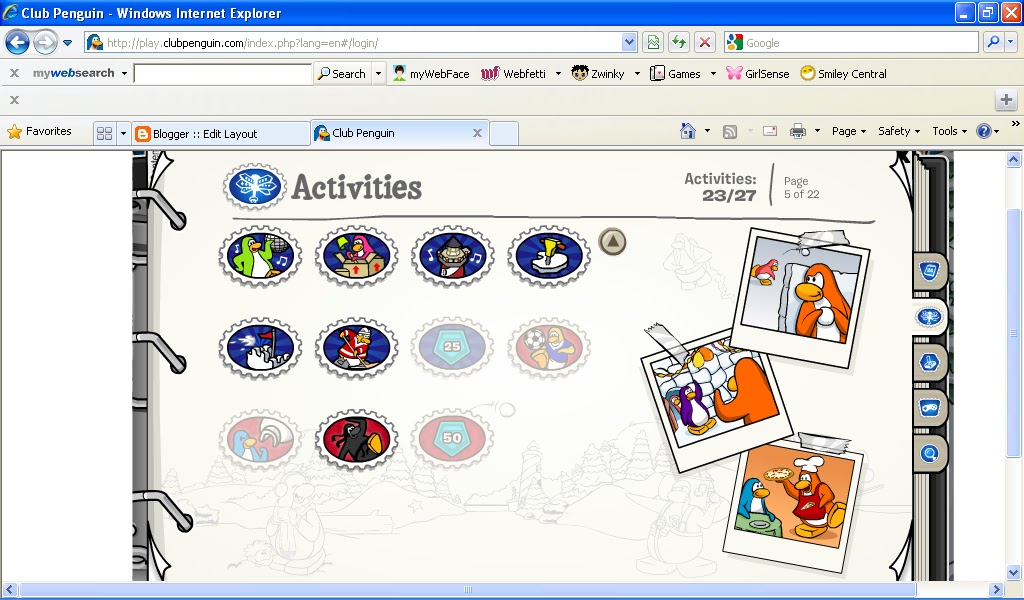Open the Games toolbar item
Image resolution: width=1024 pixels, height=600 pixels.
675,74
